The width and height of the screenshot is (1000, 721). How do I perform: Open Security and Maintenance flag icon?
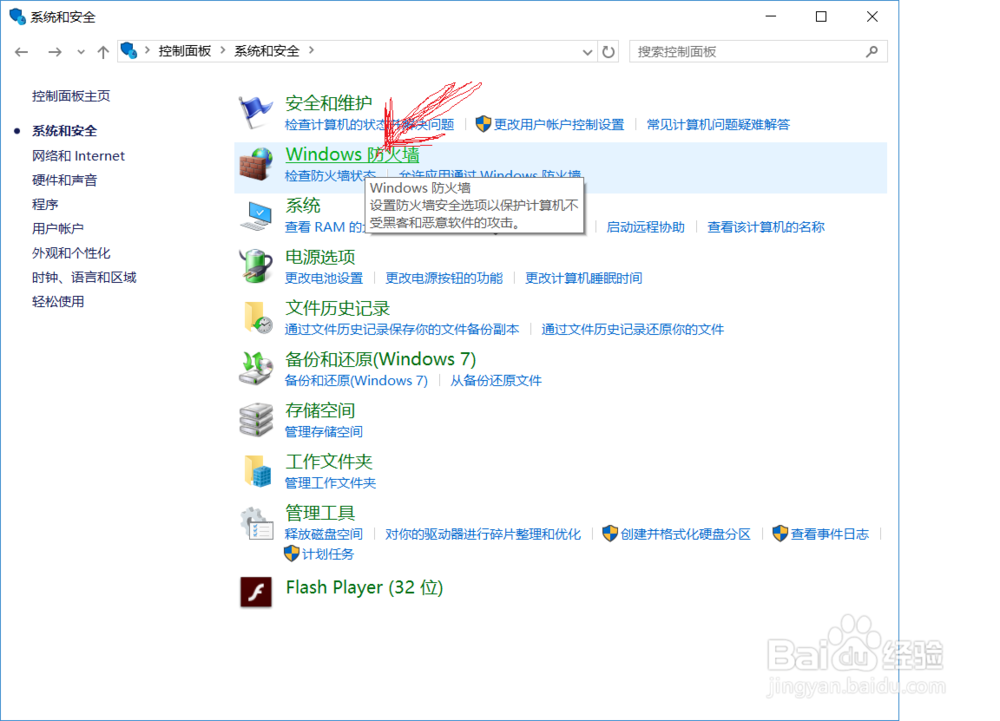(x=255, y=111)
